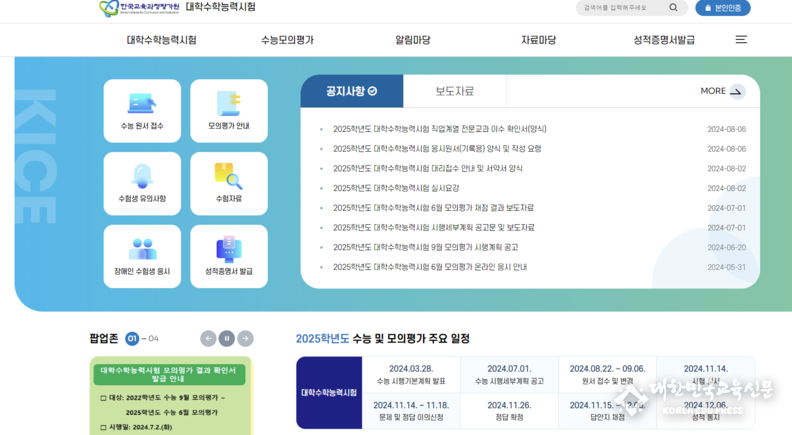Open the hamburger menu icon
The height and width of the screenshot is (435, 792).
pyautogui.click(x=741, y=39)
